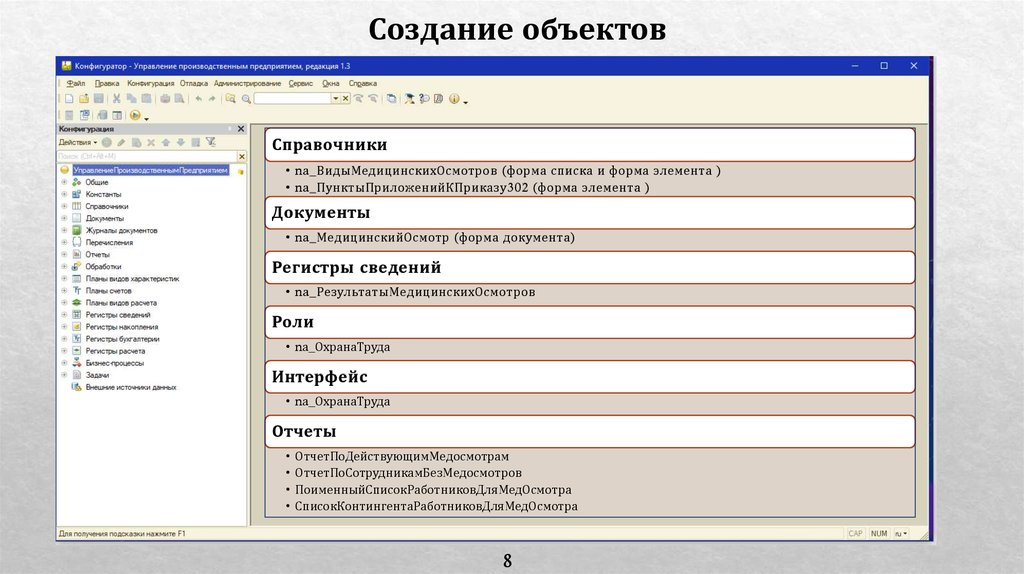Select УправлениеПроизводственнымПредприятием root node

[150, 170]
